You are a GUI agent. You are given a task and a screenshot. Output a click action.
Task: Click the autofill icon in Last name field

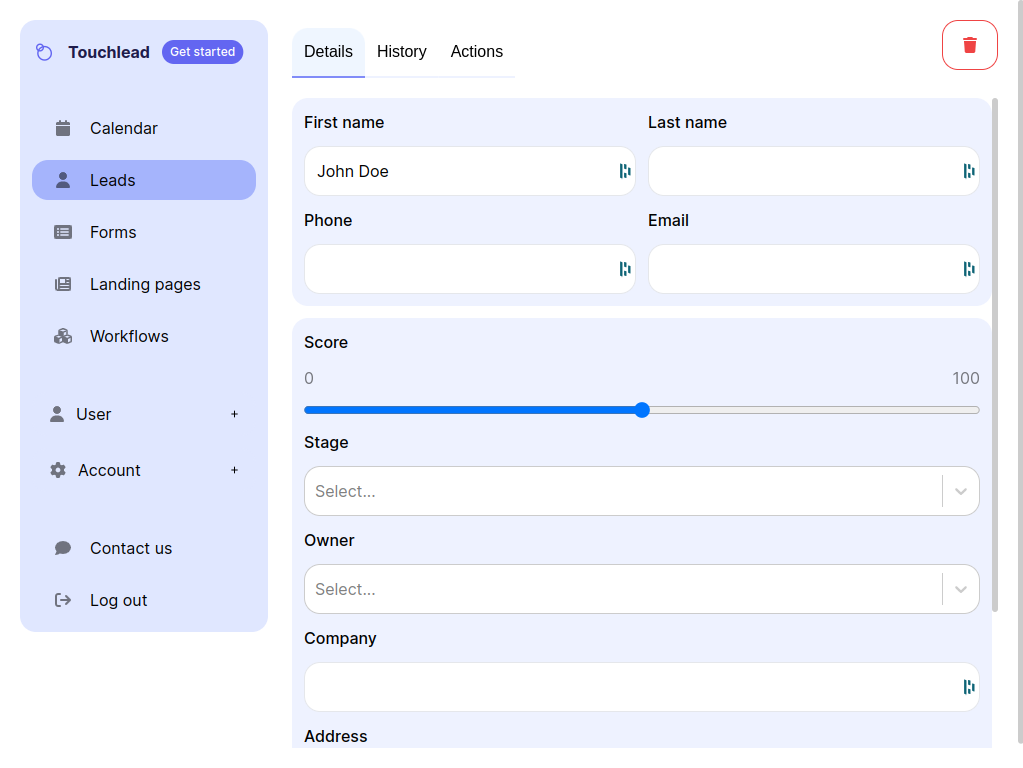click(969, 171)
